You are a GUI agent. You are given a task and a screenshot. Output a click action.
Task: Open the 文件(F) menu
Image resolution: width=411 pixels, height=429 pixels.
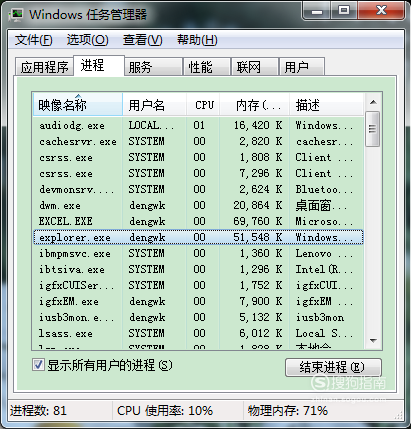[34, 40]
